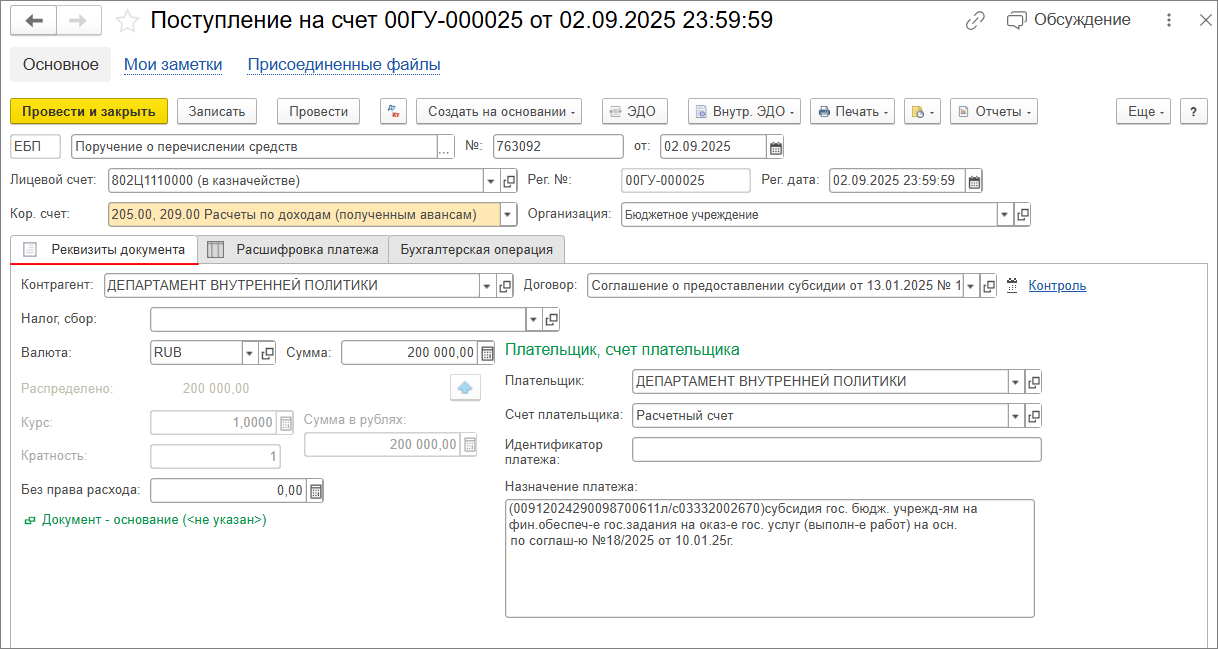This screenshot has height=649, width=1218.
Task: Open calculator for Без права расхода field
Action: (x=315, y=491)
